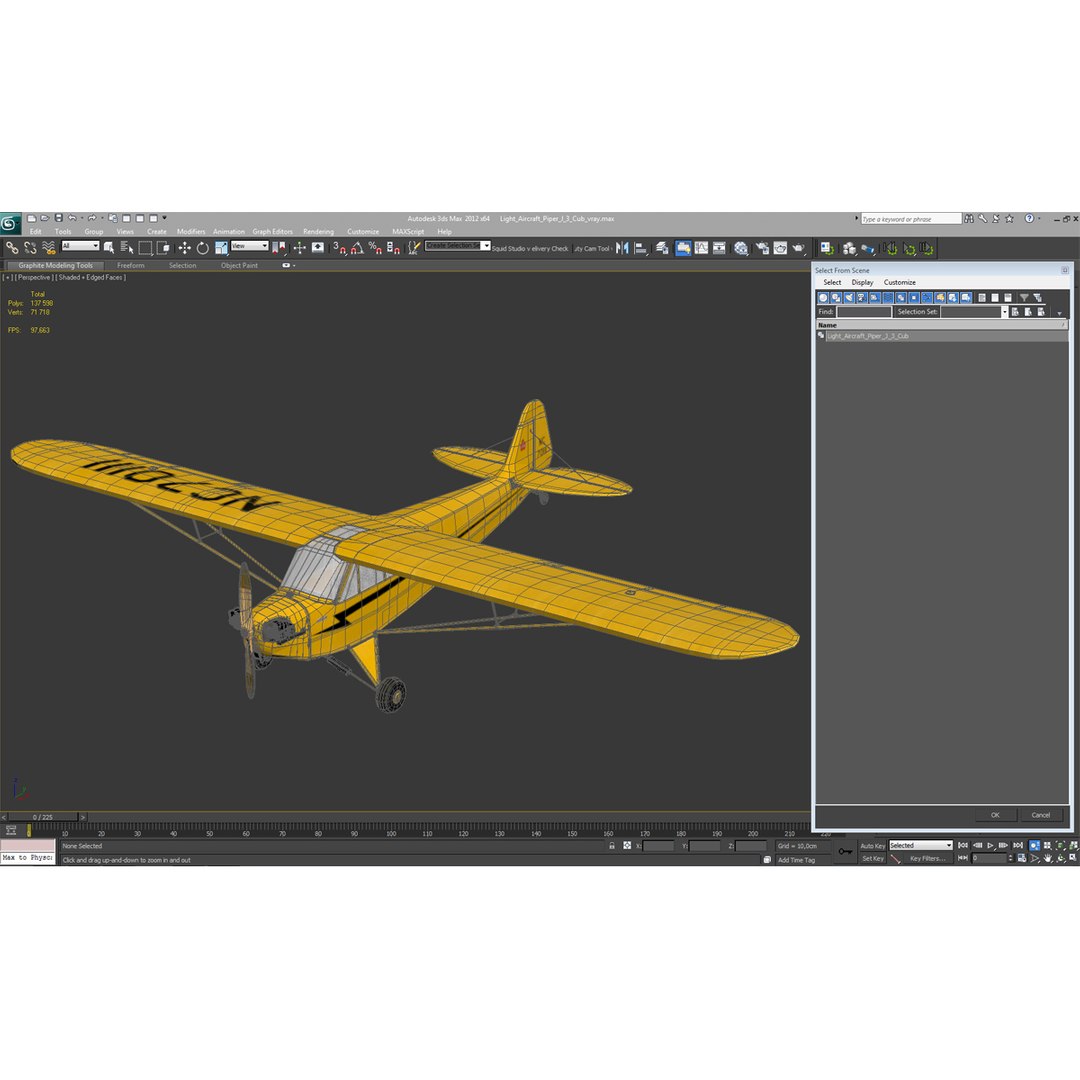This screenshot has width=1080, height=1080.
Task: Click the time slider showing 0 / 225
Action: (43, 817)
